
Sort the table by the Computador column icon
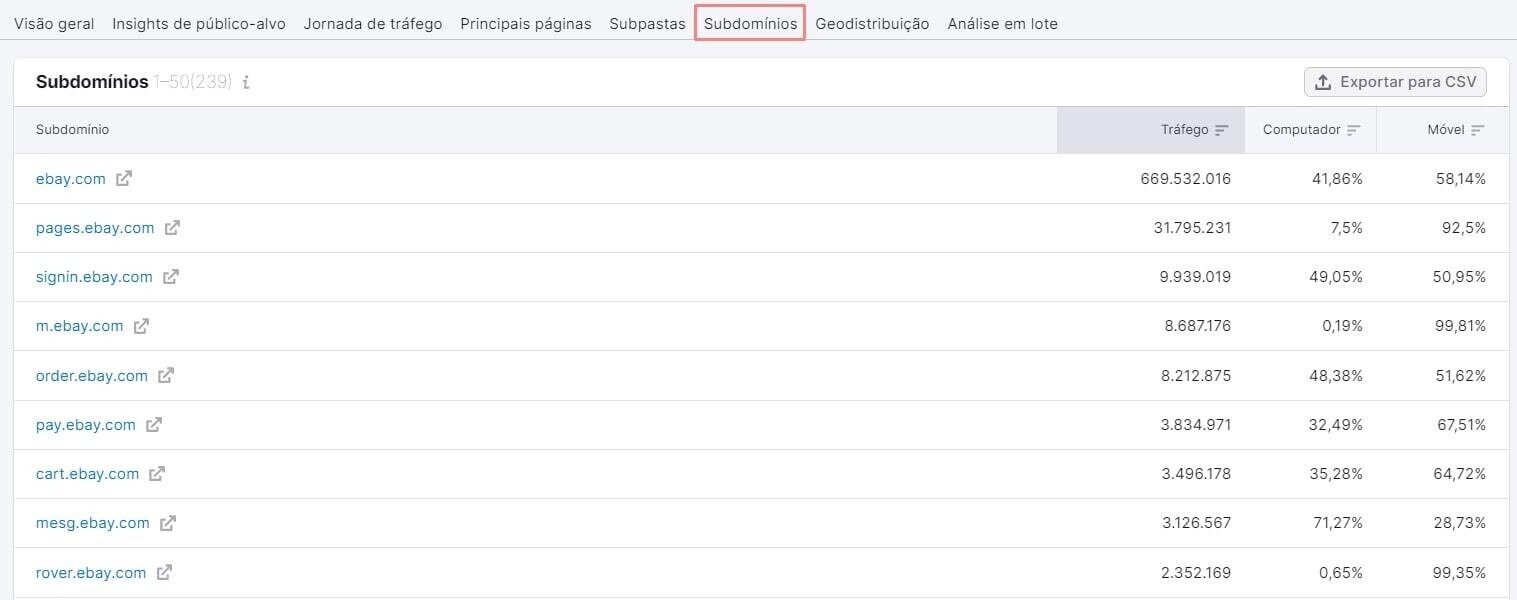tap(1355, 129)
